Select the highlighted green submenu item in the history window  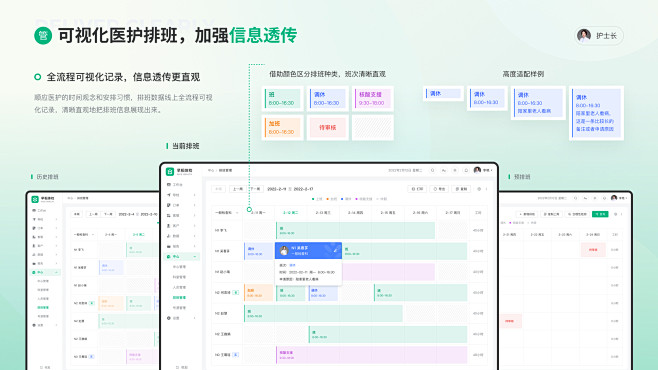tap(43, 307)
